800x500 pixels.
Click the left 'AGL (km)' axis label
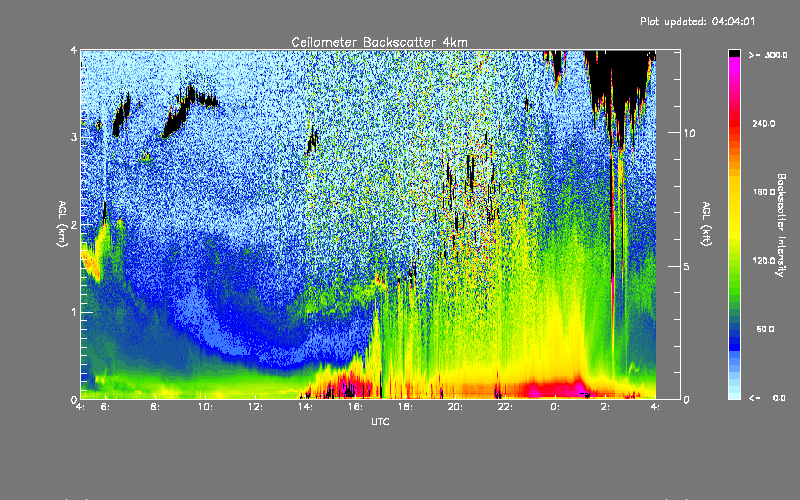point(62,224)
